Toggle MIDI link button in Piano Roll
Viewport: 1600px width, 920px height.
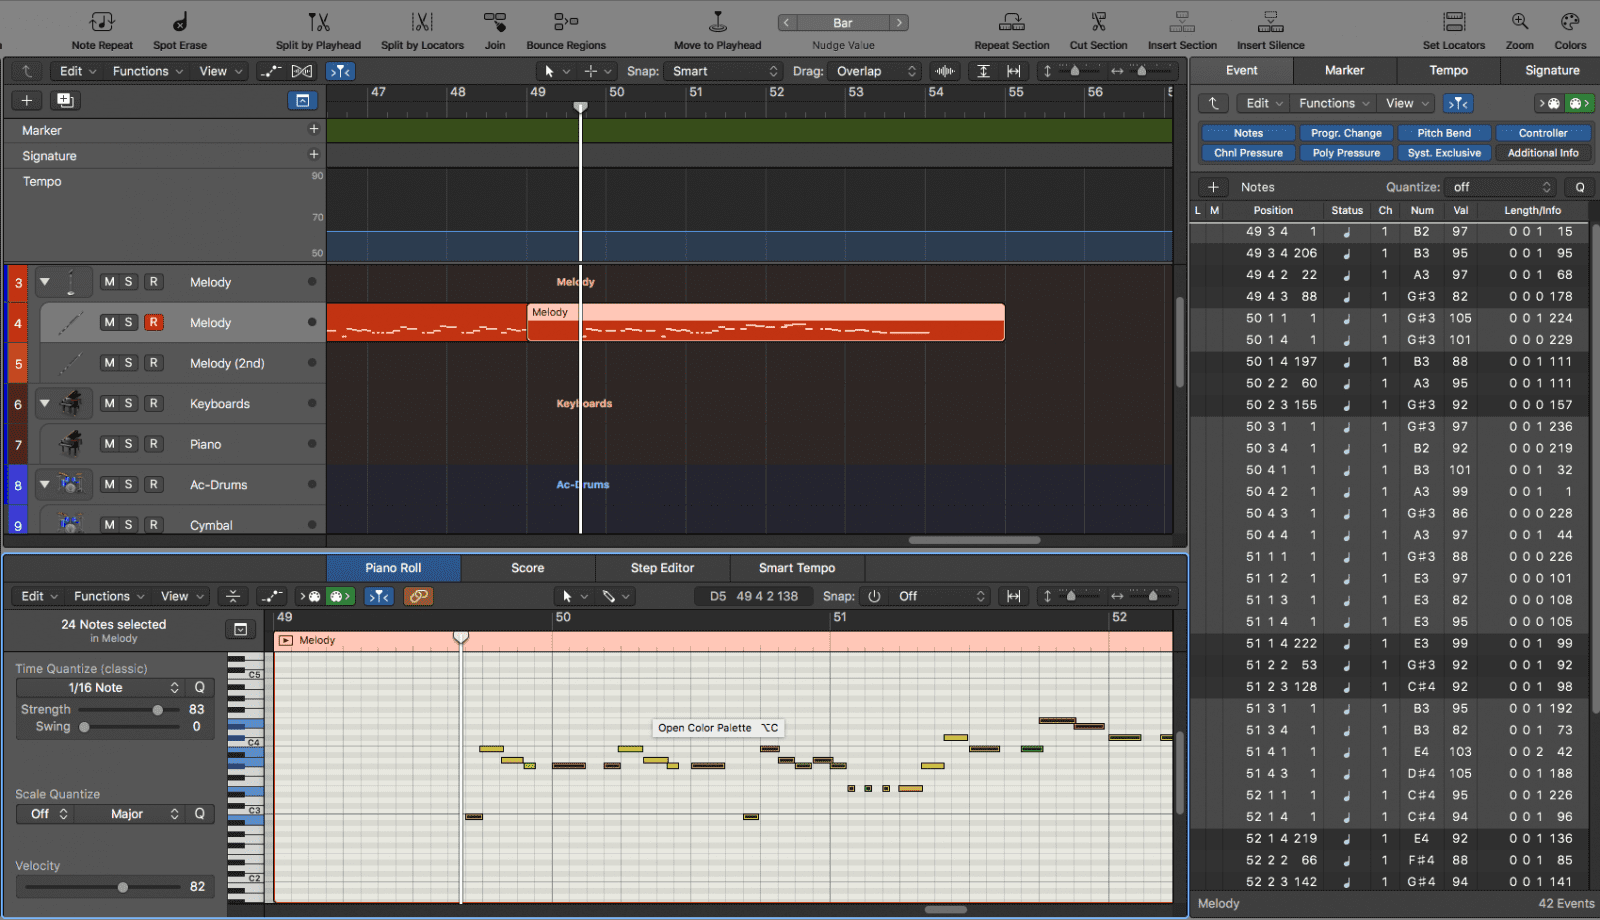point(418,596)
